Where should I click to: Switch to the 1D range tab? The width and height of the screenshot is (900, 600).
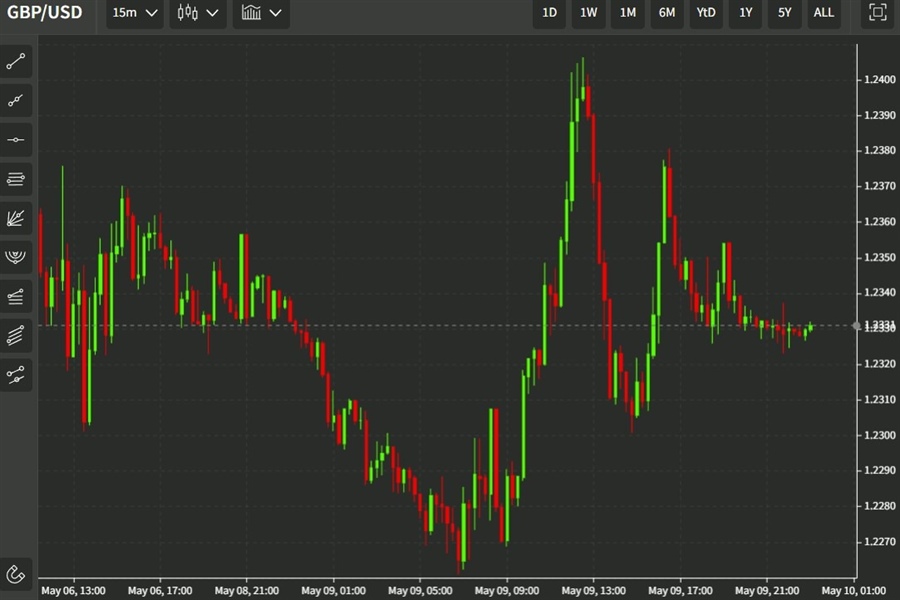pyautogui.click(x=548, y=13)
